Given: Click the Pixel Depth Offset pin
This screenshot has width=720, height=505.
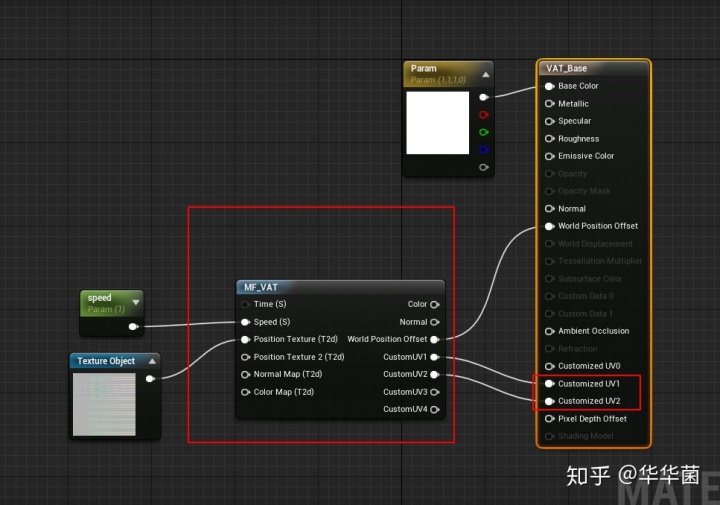Looking at the screenshot, I should [549, 419].
